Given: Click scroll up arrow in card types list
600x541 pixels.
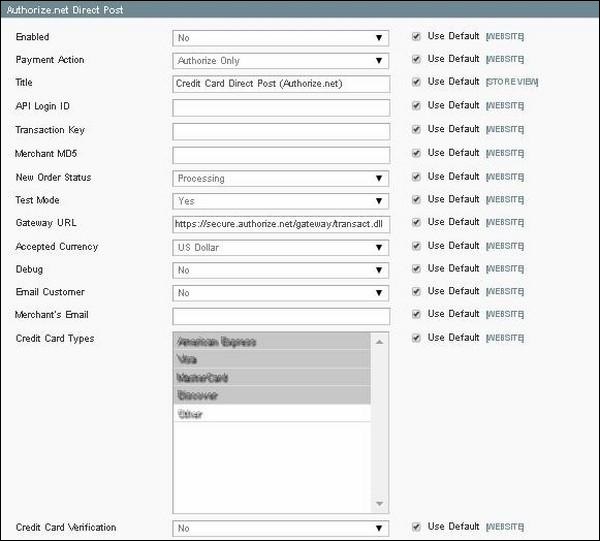Looking at the screenshot, I should [380, 341].
